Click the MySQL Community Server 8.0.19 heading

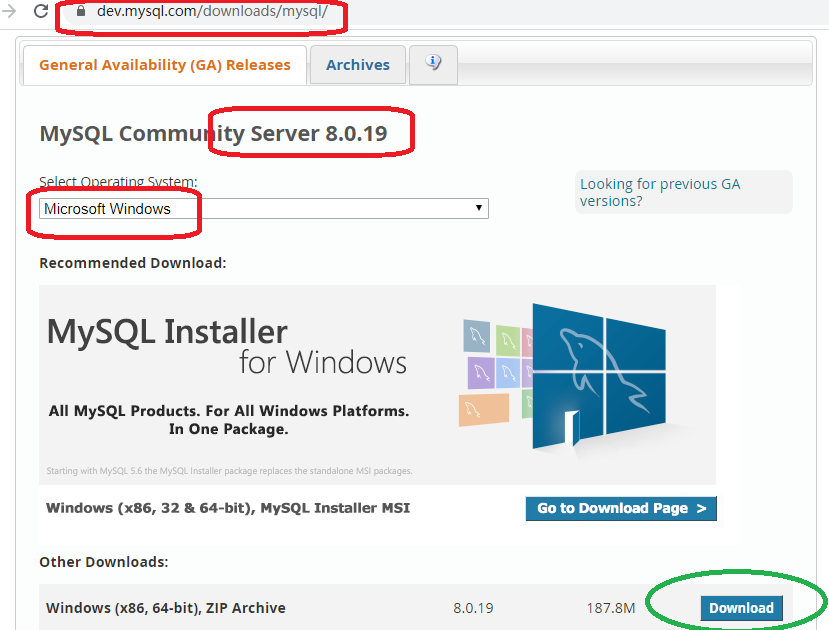point(214,133)
